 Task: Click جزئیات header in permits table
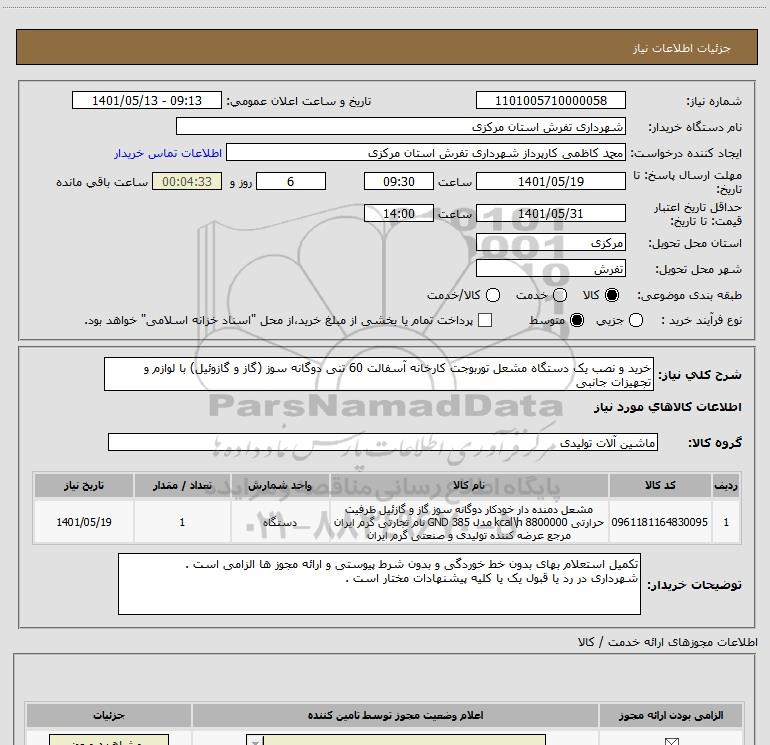click(109, 715)
